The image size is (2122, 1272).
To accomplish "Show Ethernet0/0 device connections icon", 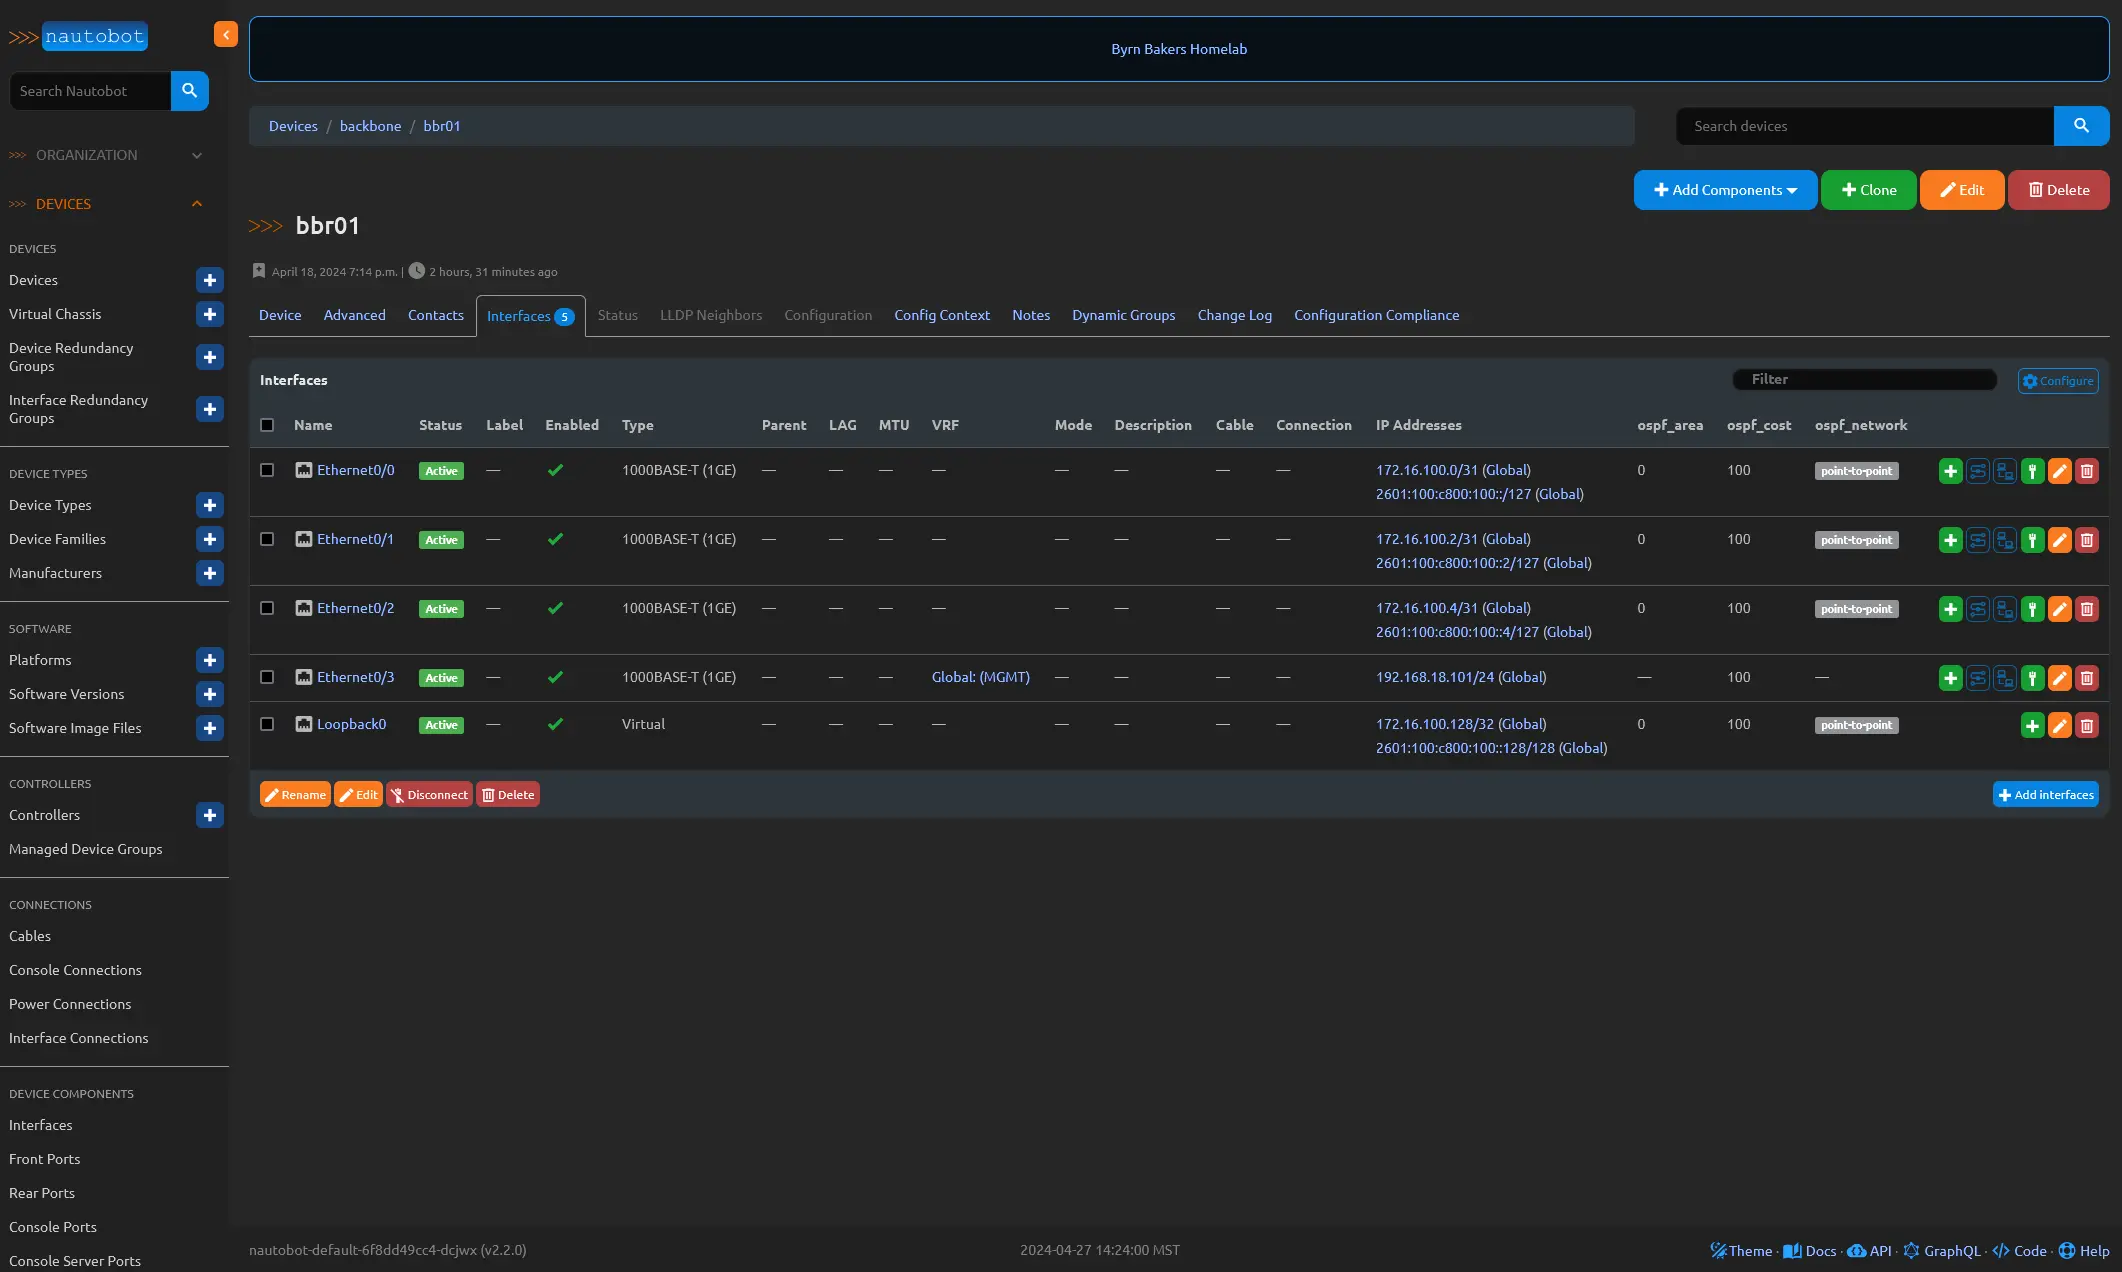I will click(2004, 471).
